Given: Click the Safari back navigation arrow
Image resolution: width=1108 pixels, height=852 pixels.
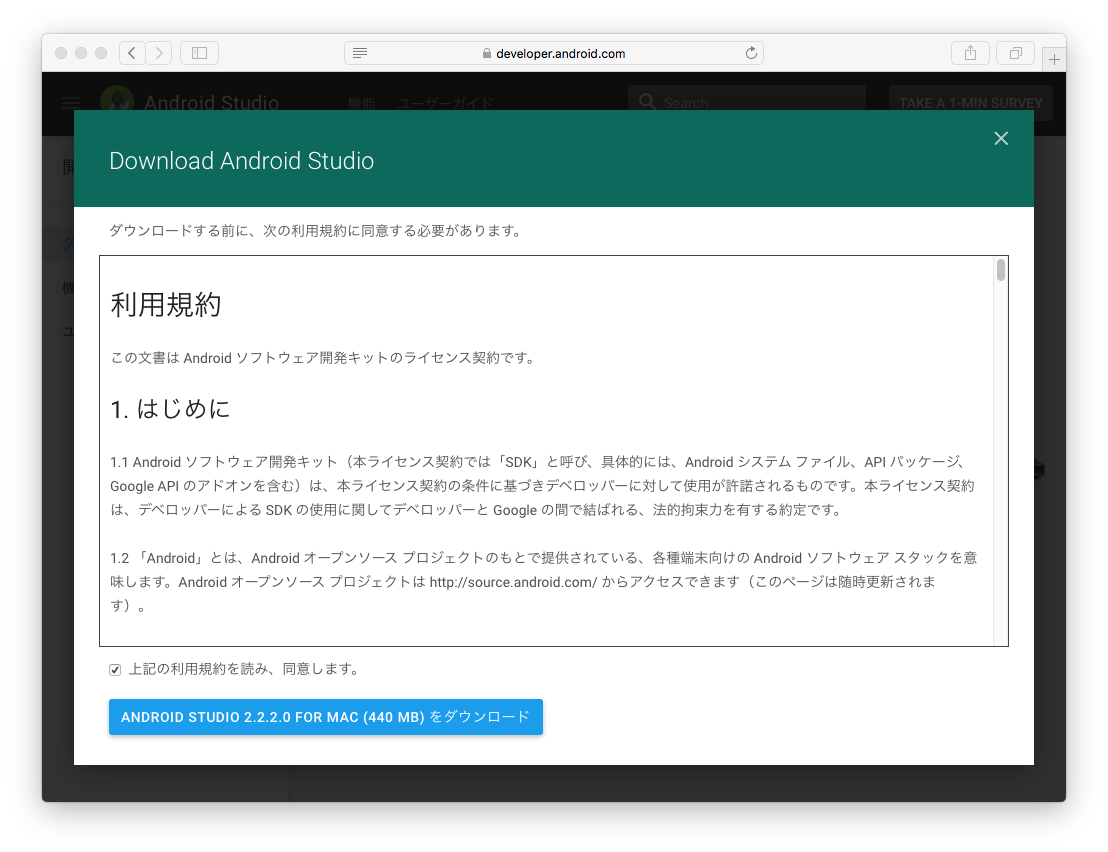Looking at the screenshot, I should (132, 53).
